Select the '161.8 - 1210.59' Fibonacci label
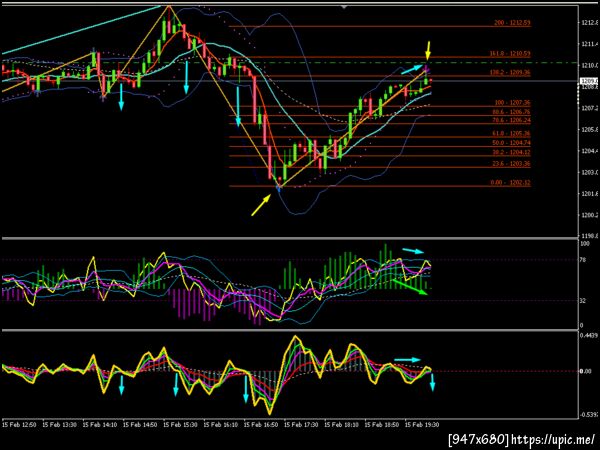The image size is (600, 450). (510, 54)
